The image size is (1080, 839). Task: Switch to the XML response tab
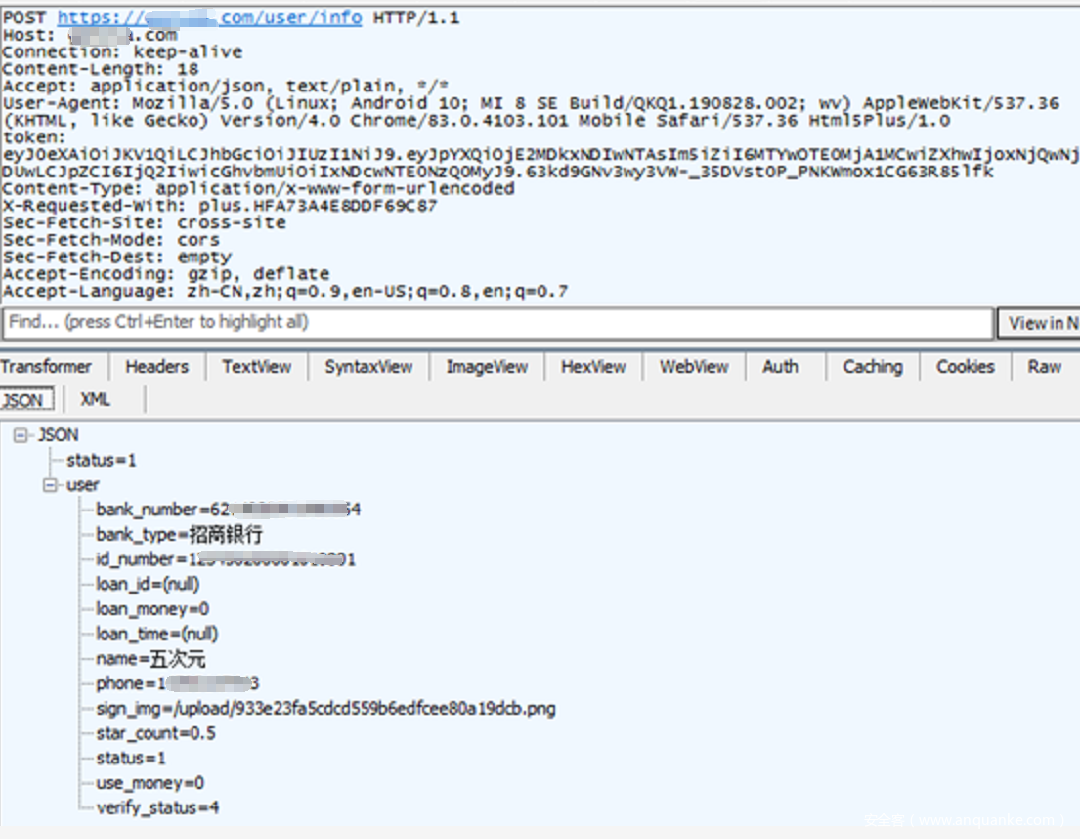point(95,400)
